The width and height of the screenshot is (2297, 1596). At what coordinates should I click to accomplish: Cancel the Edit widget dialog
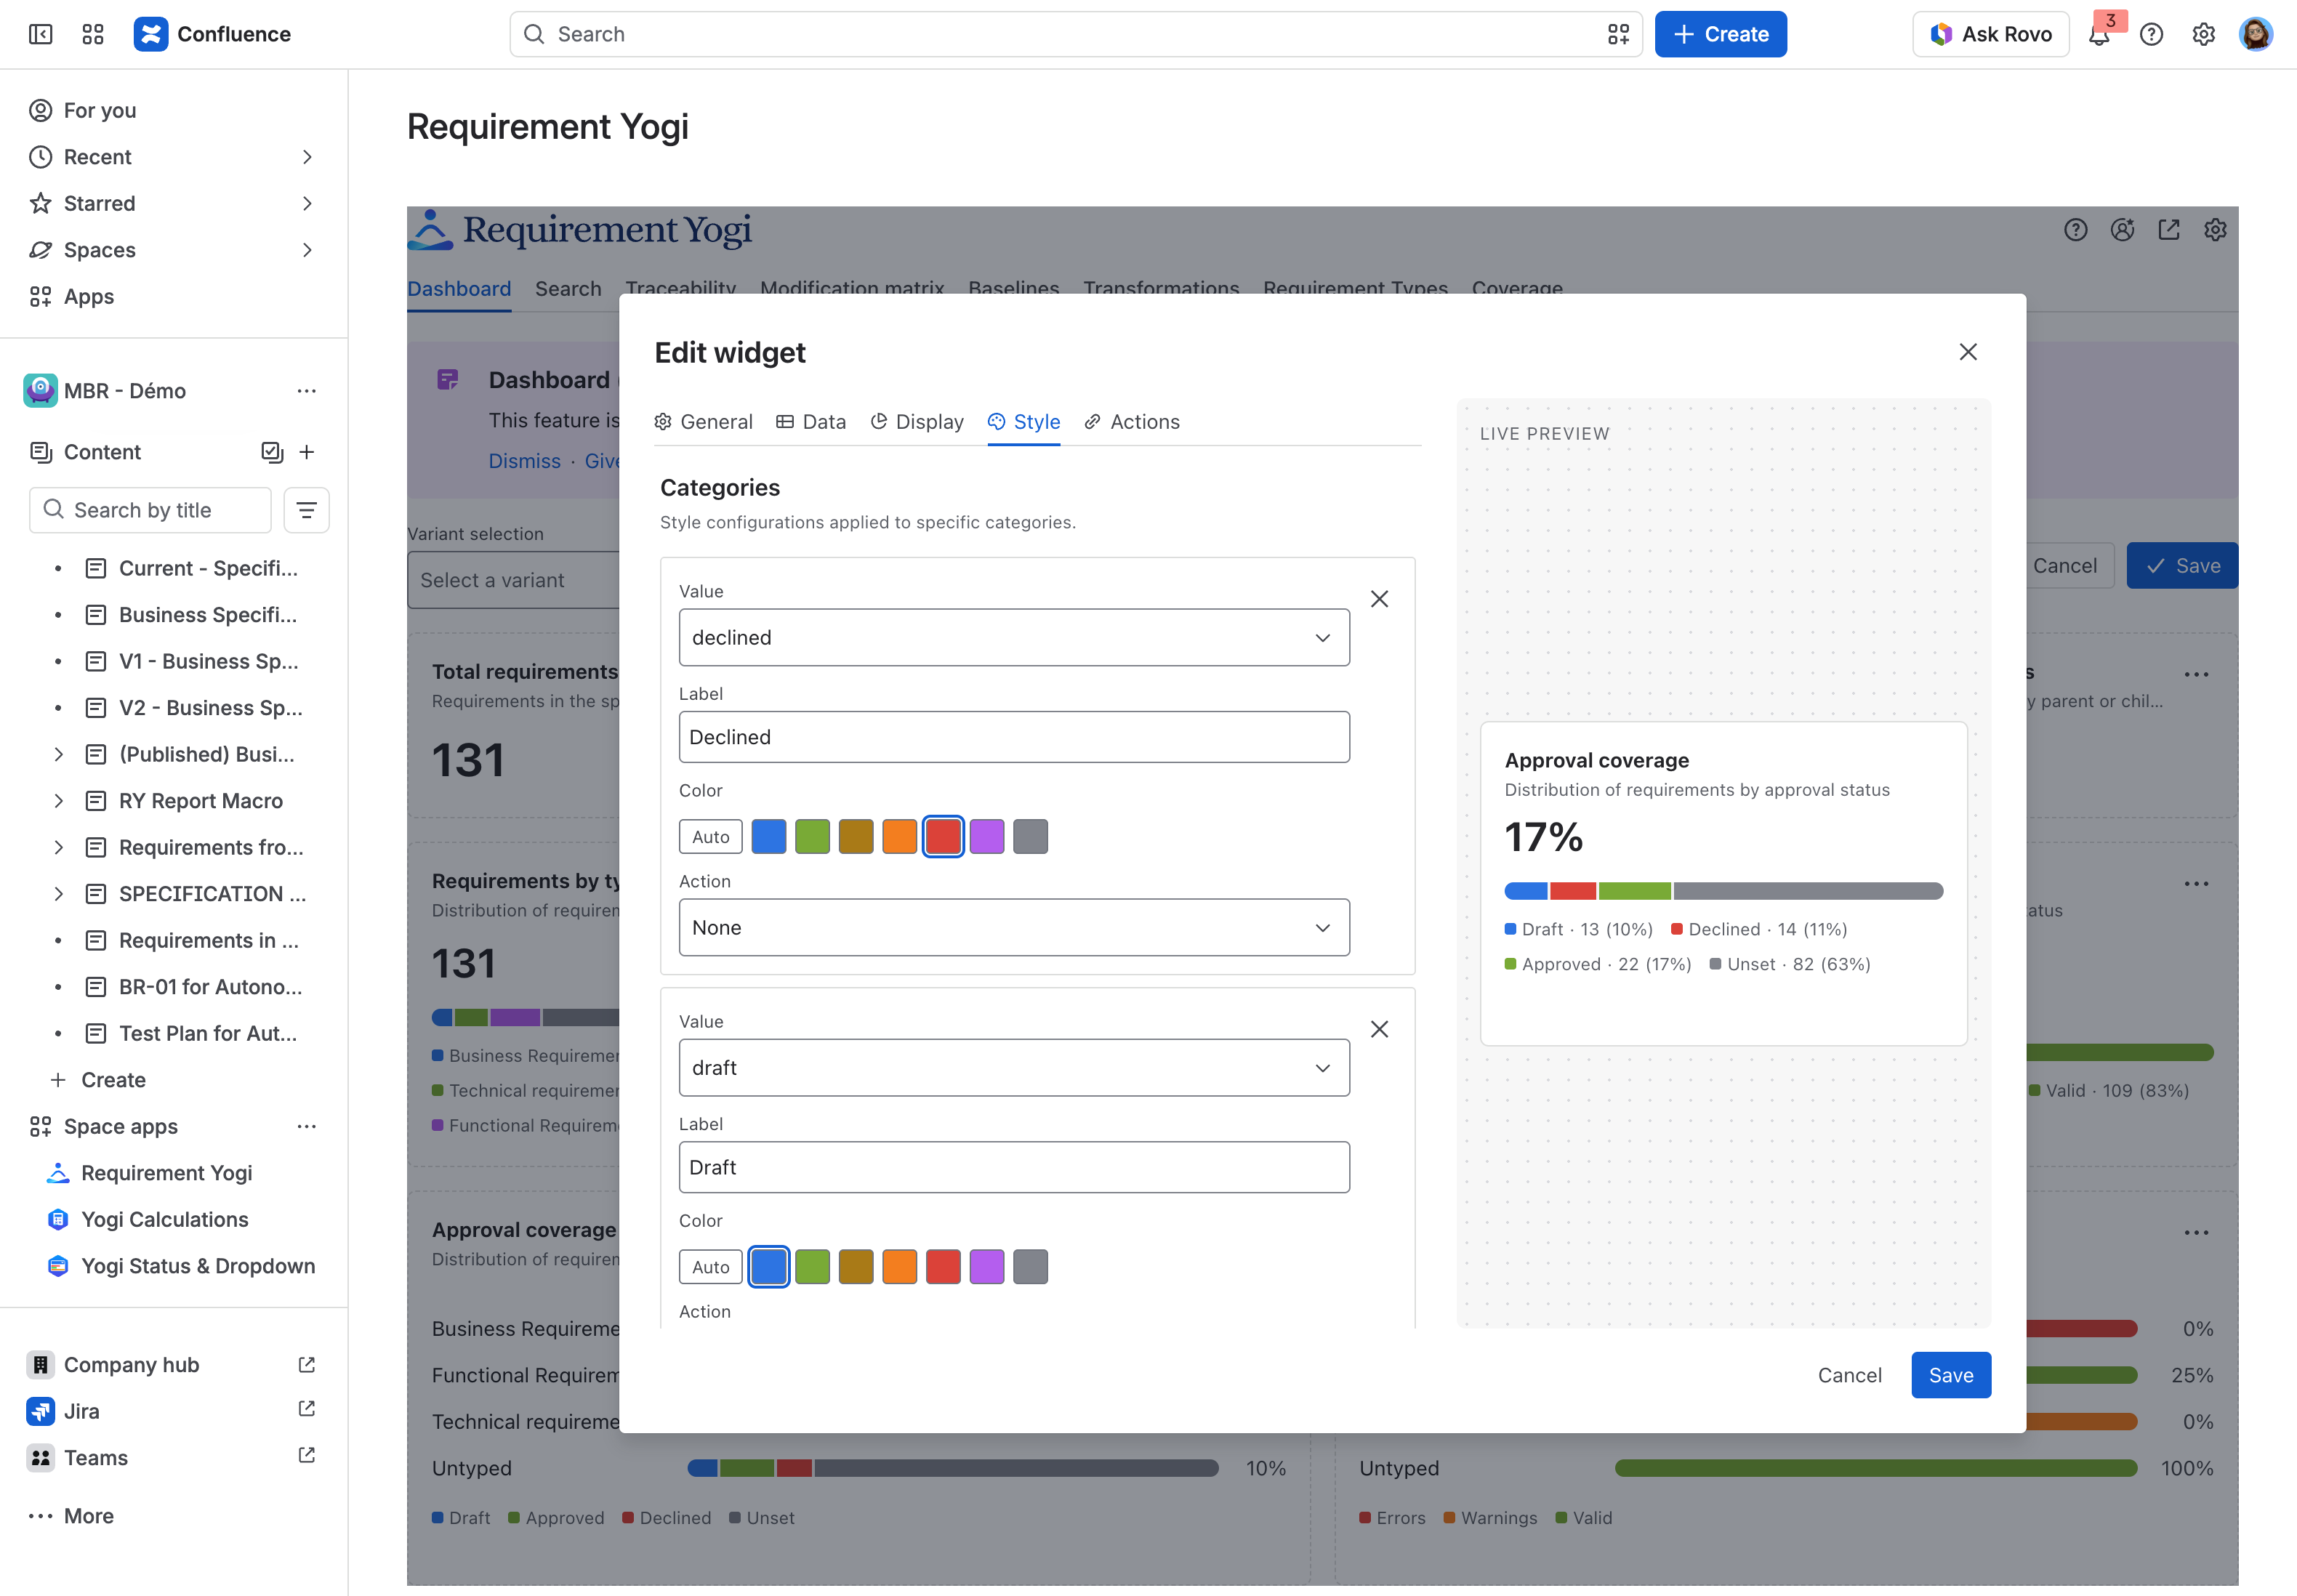(1849, 1375)
